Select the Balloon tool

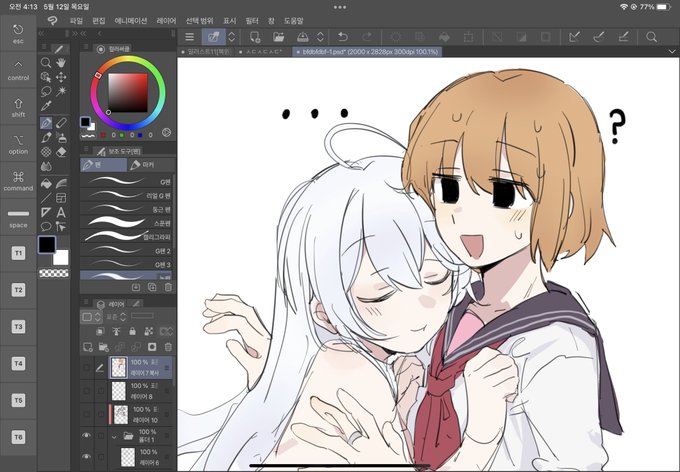46,226
